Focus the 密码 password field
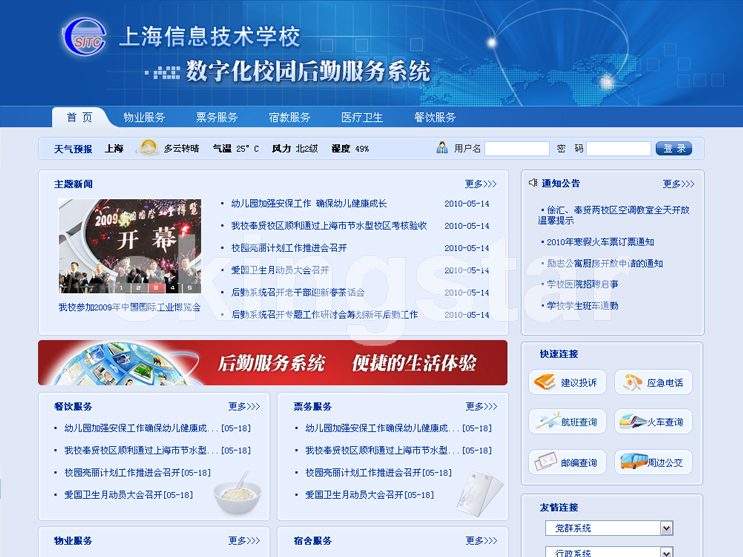The width and height of the screenshot is (743, 557). [618, 149]
